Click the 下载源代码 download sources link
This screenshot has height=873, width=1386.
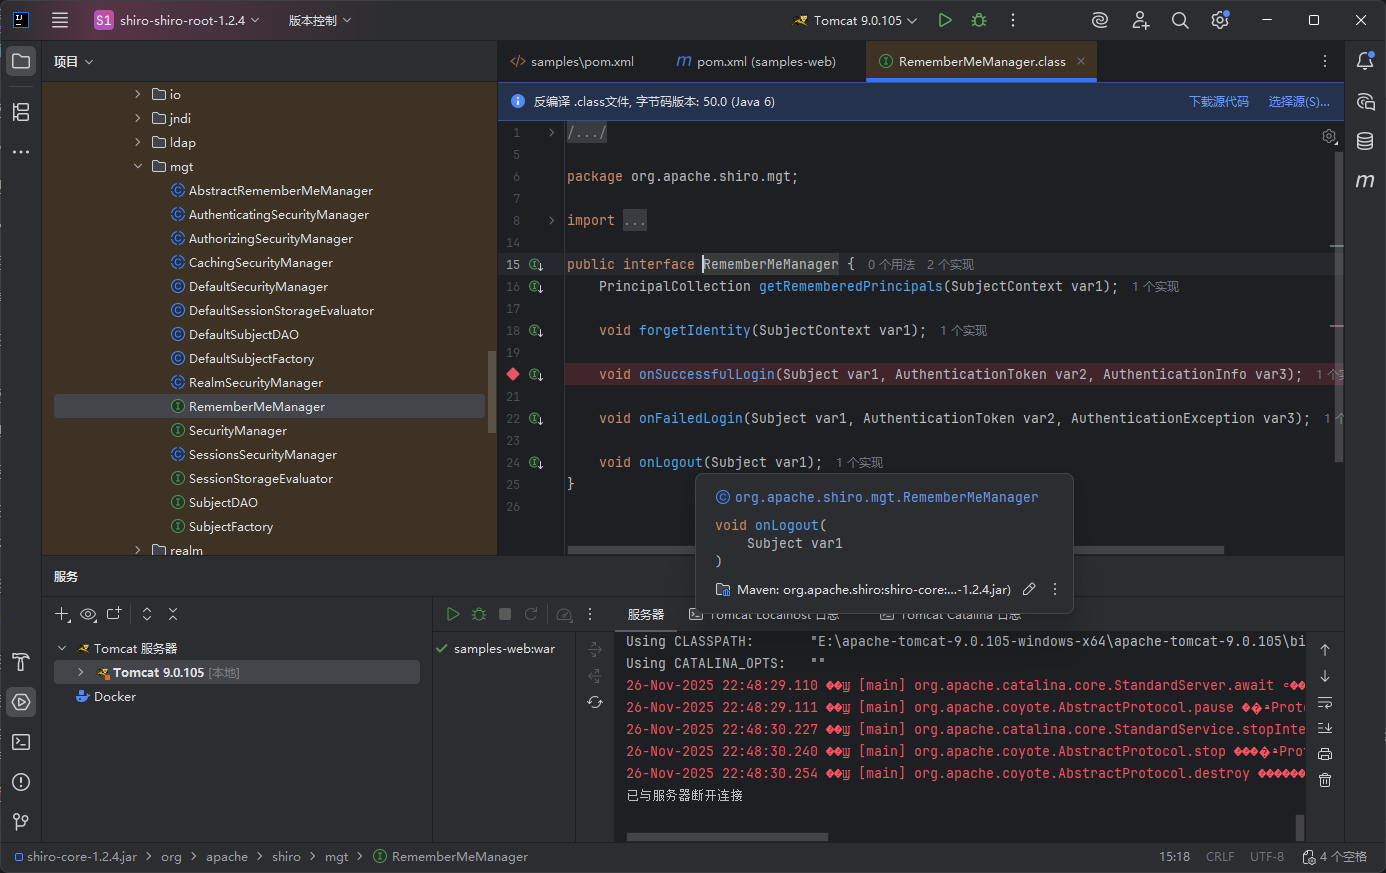pyautogui.click(x=1218, y=101)
